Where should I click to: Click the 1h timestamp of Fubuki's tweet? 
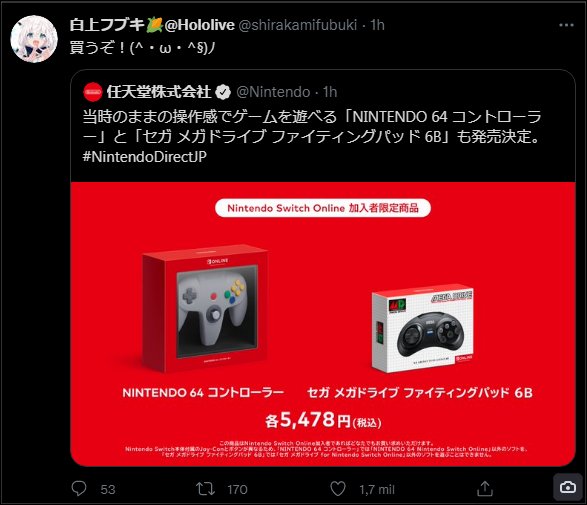(x=377, y=25)
